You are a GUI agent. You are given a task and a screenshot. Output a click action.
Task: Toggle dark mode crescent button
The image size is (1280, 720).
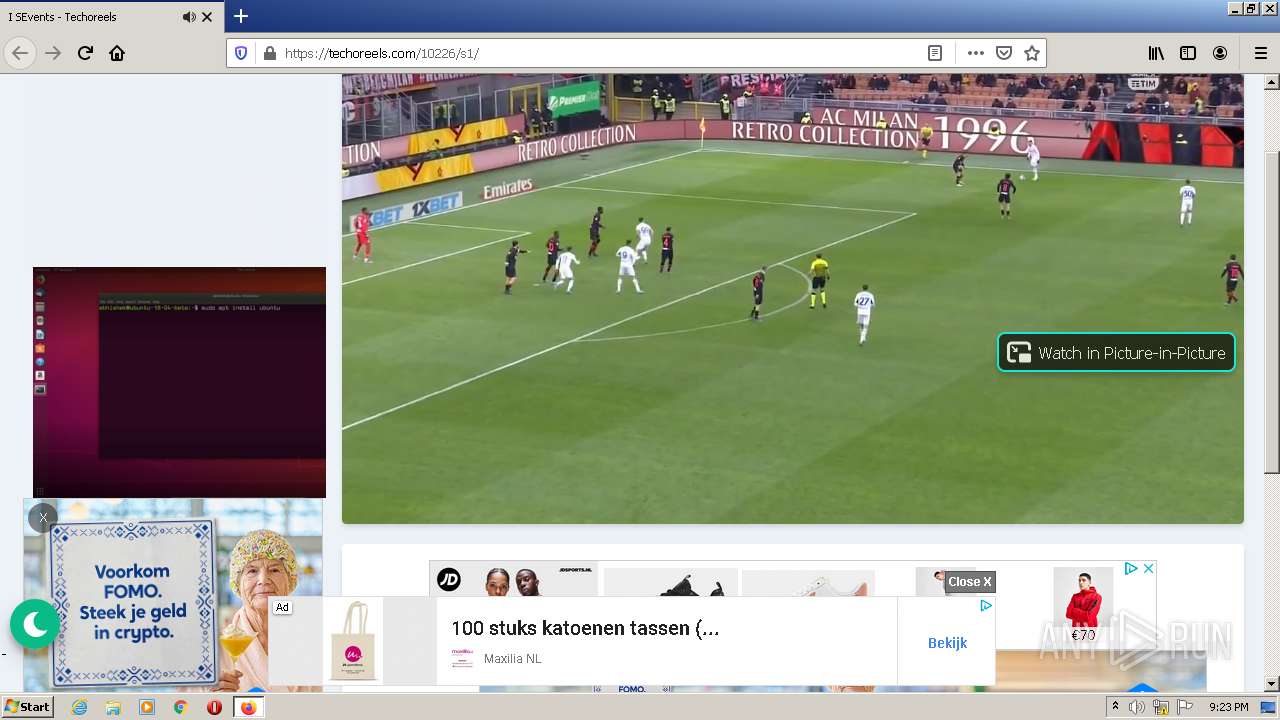pyautogui.click(x=35, y=624)
